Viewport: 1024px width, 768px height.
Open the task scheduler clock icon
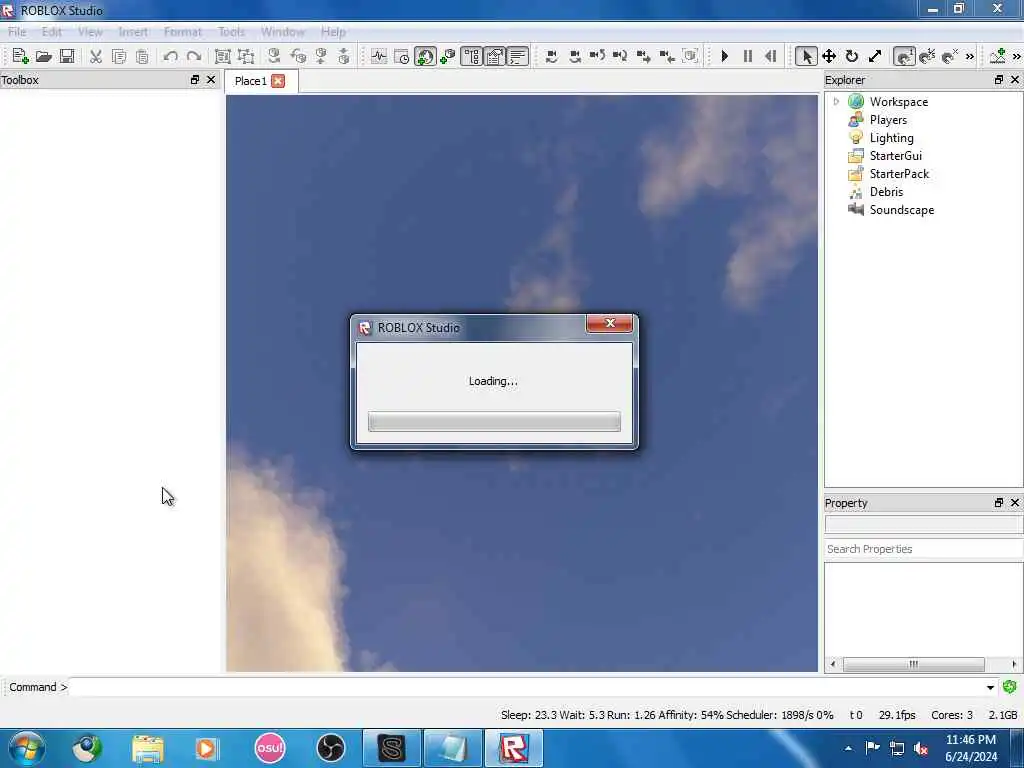coord(402,56)
